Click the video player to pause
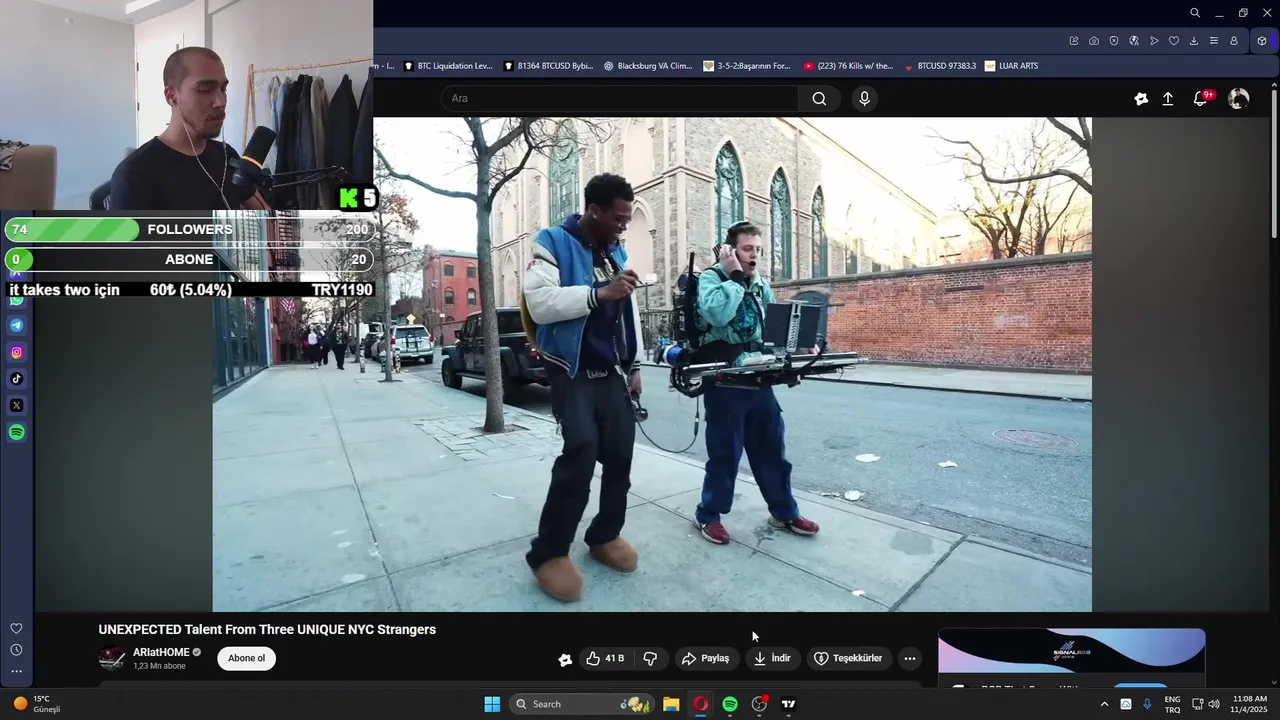Screen dimensions: 1280x720 (652, 364)
